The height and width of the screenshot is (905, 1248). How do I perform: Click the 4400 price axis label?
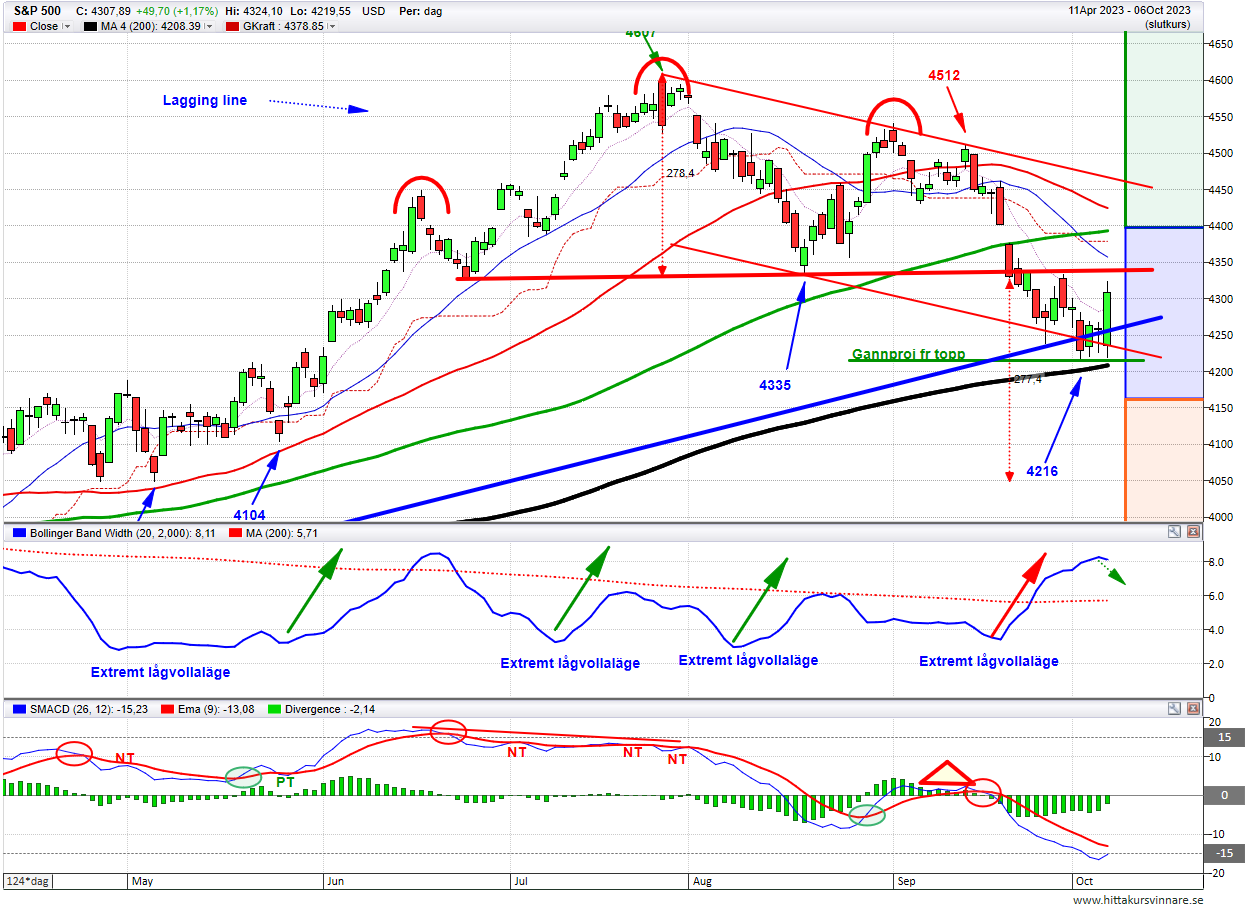(x=1219, y=226)
